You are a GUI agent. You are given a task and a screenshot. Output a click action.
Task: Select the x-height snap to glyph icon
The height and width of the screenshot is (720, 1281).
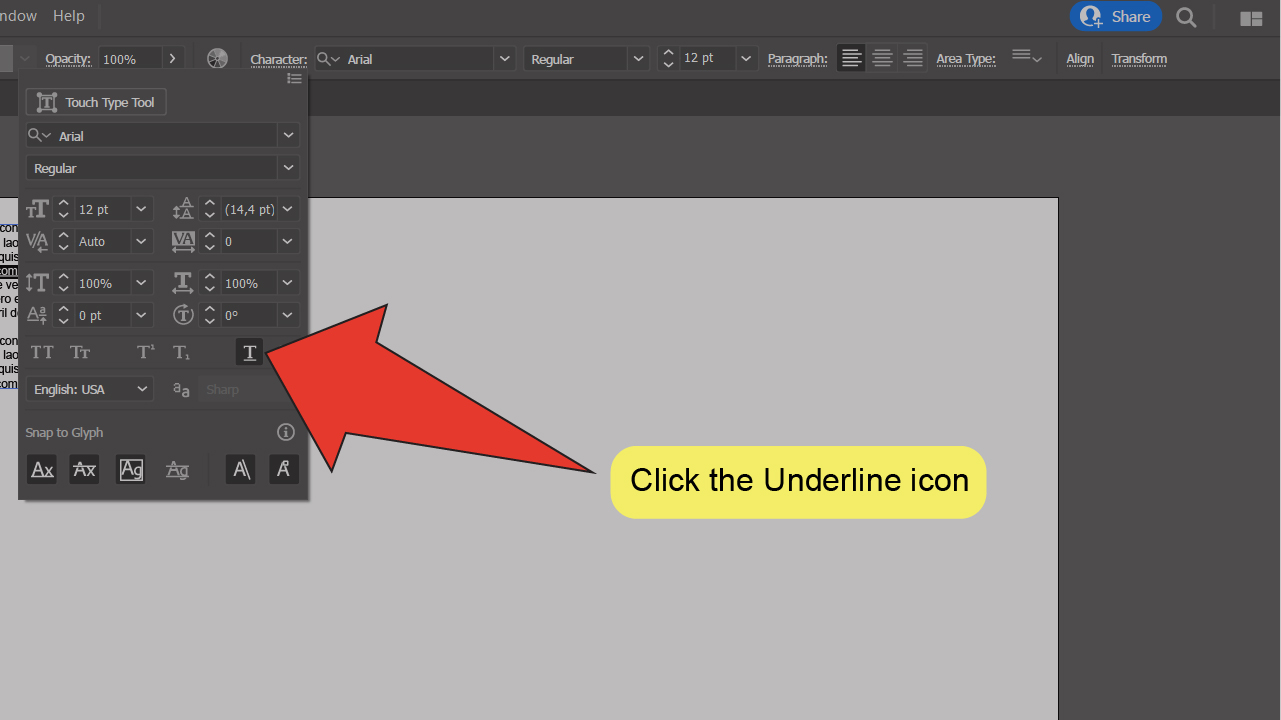coord(85,469)
